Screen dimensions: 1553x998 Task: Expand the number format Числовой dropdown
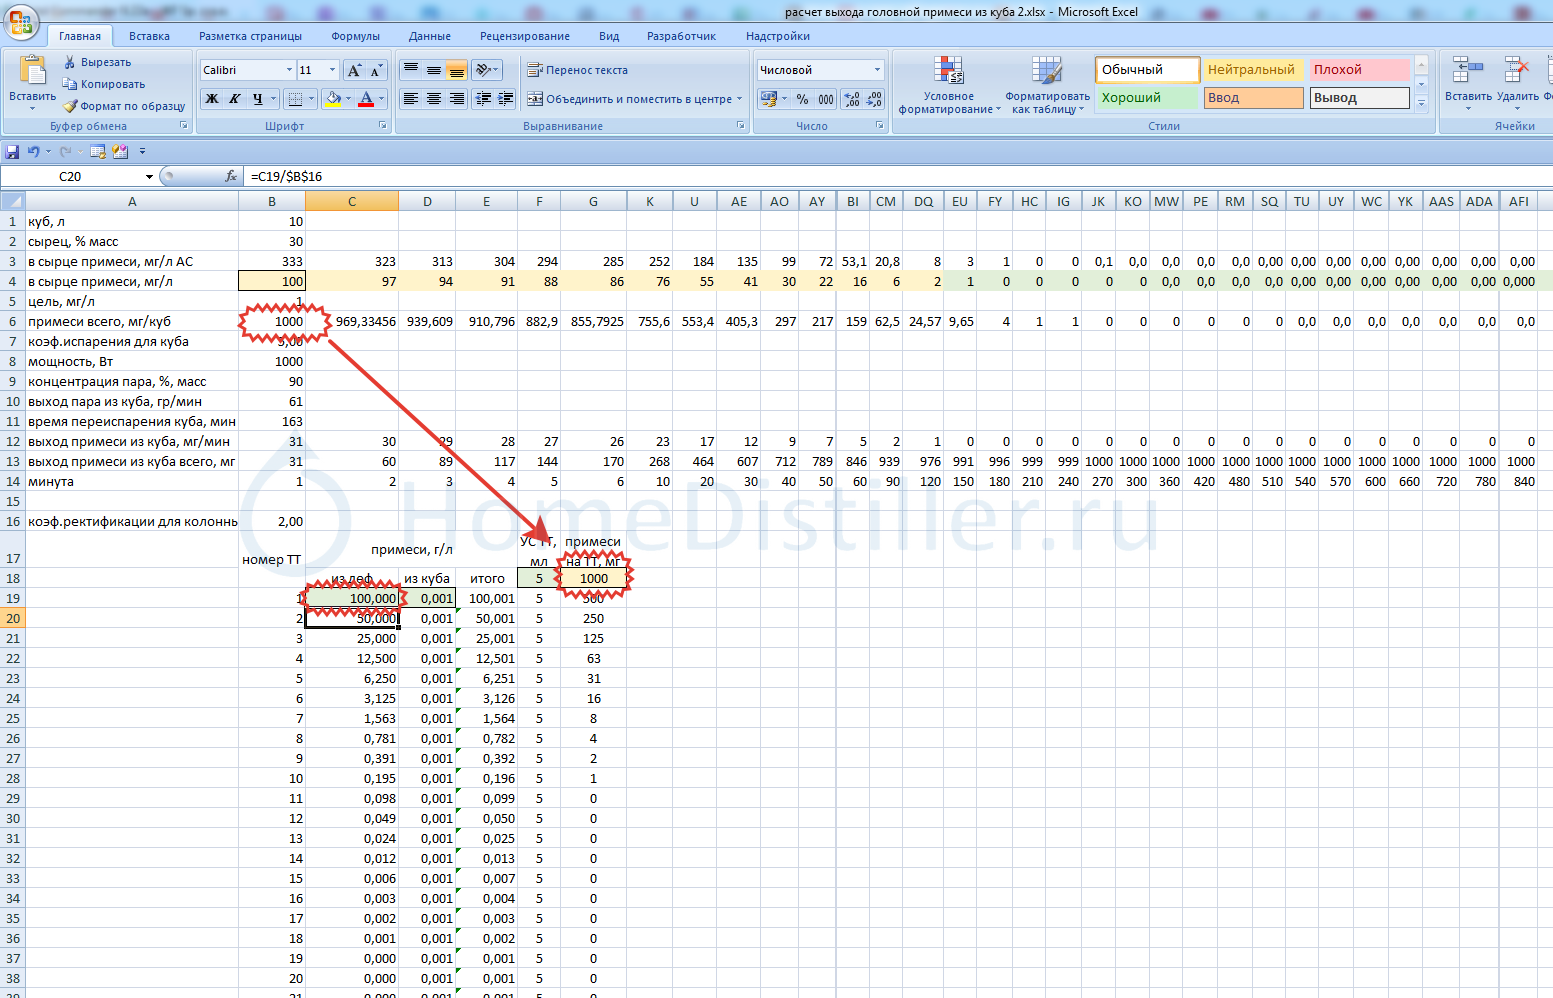[877, 70]
